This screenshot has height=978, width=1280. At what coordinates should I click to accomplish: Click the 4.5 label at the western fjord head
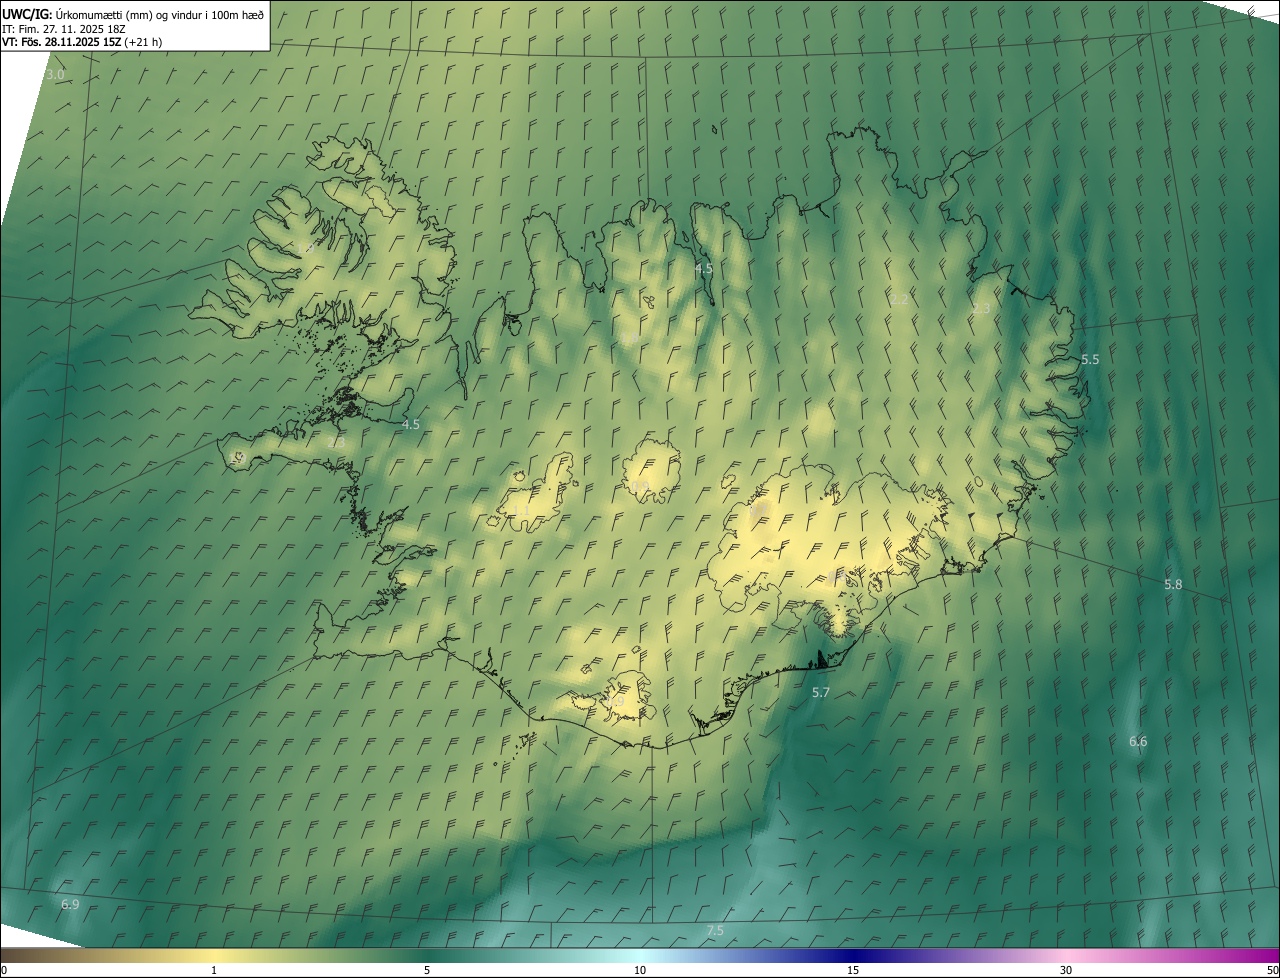(x=411, y=424)
